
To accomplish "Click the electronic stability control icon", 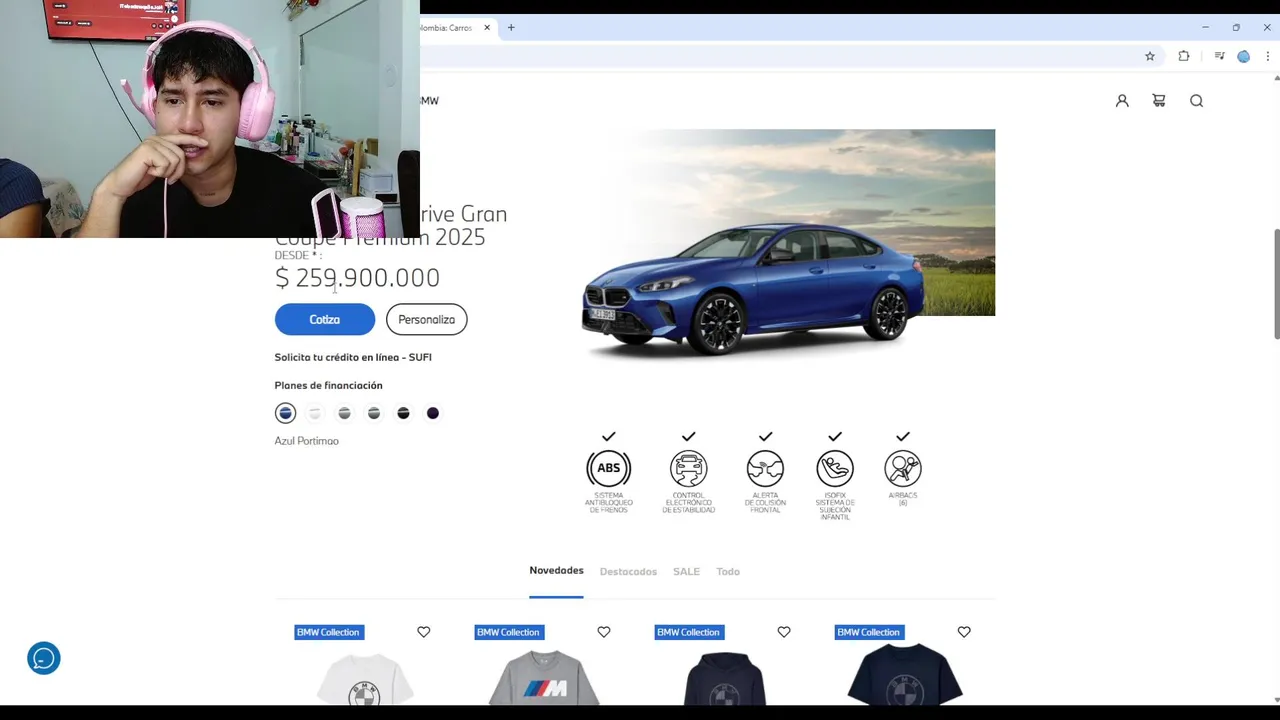I will (688, 468).
